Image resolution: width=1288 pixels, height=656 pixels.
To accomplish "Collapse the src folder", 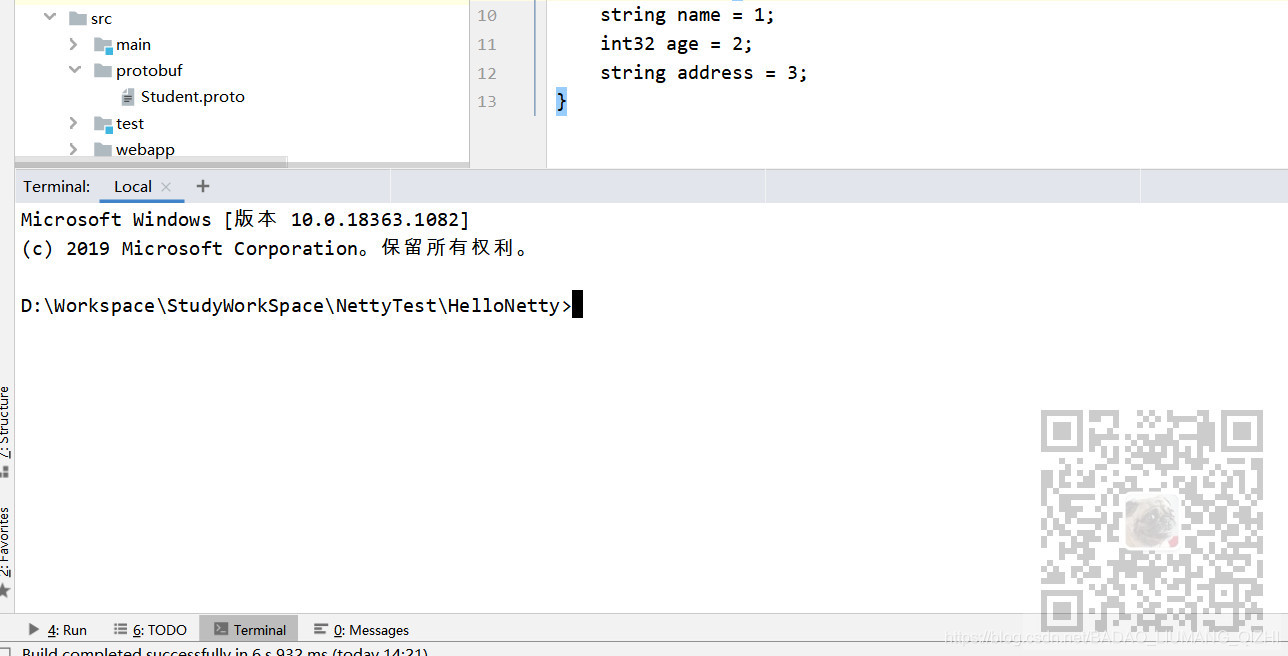I will (x=49, y=17).
